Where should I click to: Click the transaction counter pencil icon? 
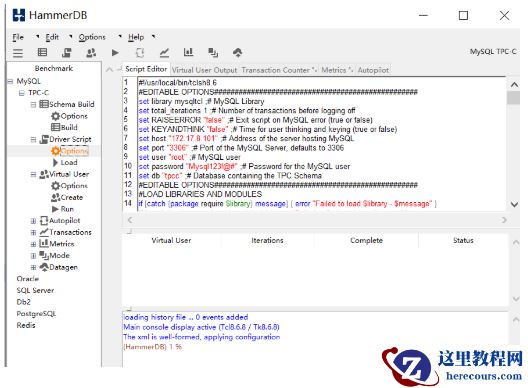[x=164, y=53]
